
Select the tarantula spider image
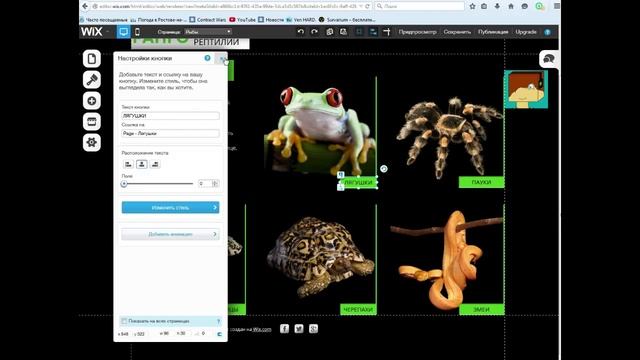coord(449,137)
